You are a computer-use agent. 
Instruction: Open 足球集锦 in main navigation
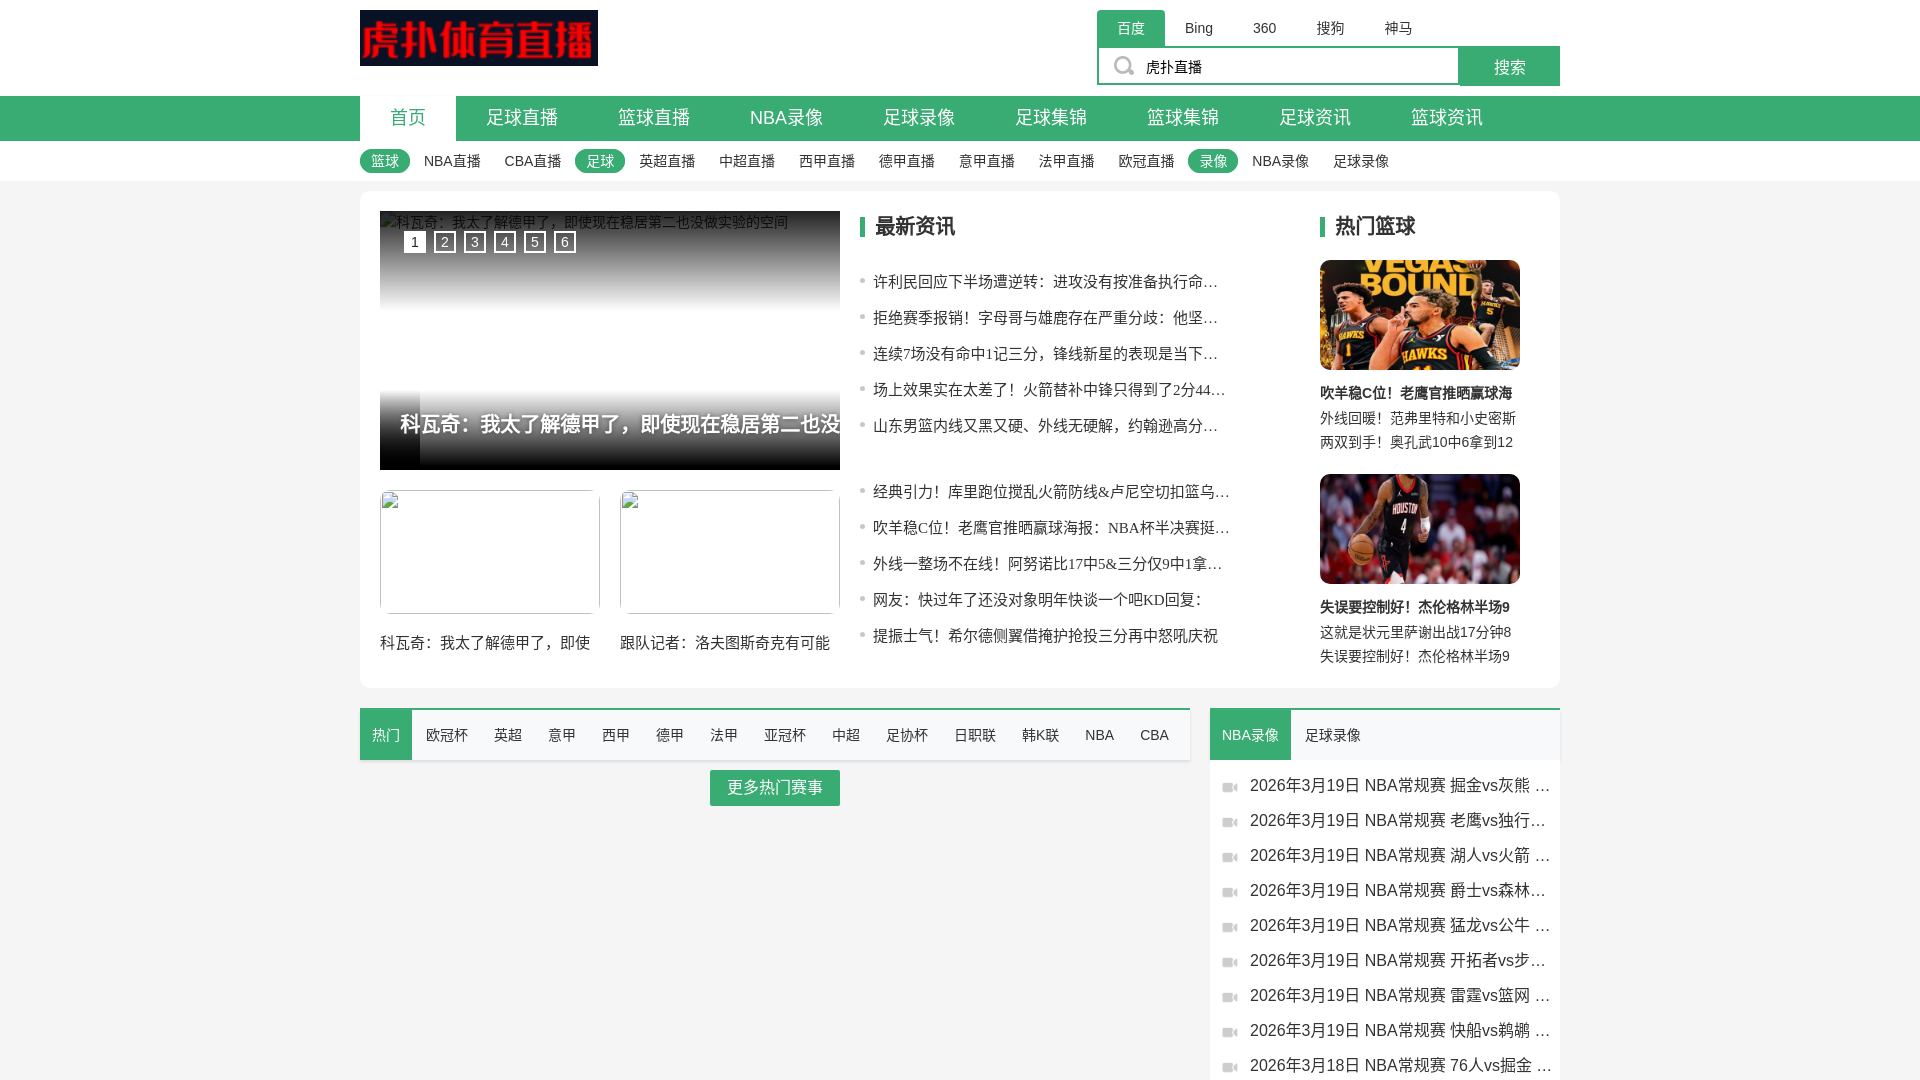click(1051, 118)
